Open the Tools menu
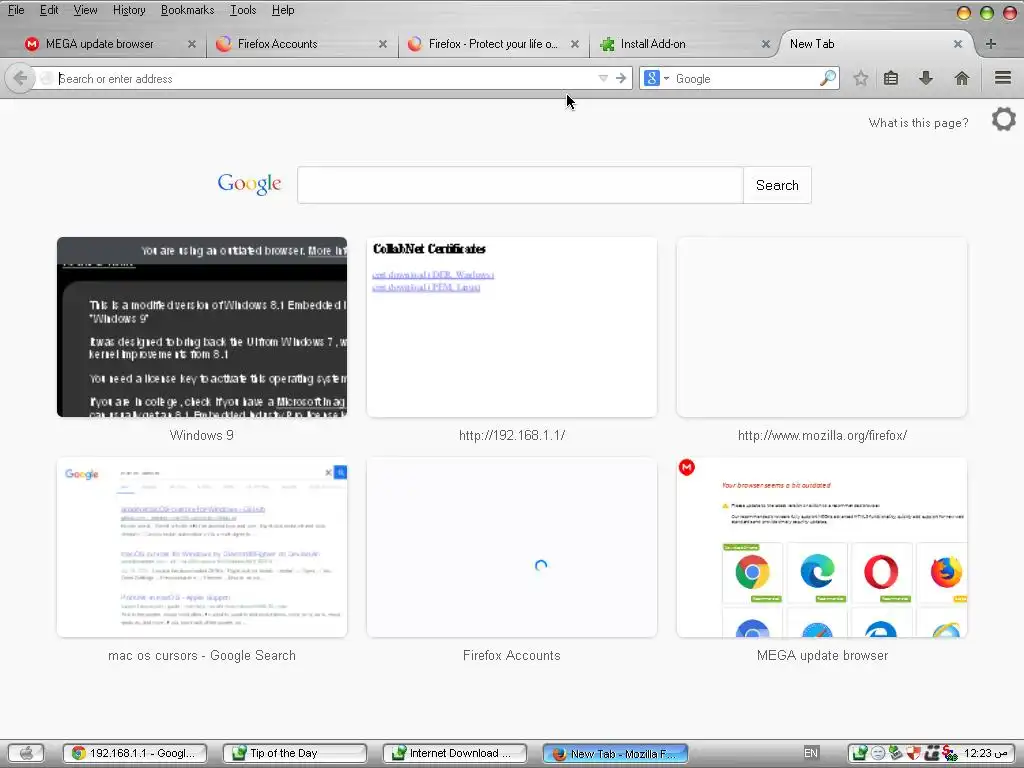 click(243, 10)
